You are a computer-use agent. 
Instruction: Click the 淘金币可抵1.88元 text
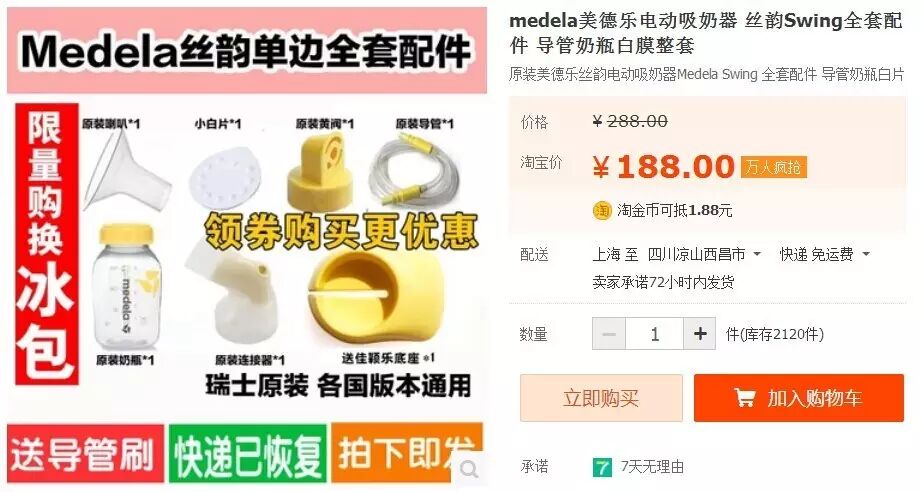pyautogui.click(x=674, y=210)
